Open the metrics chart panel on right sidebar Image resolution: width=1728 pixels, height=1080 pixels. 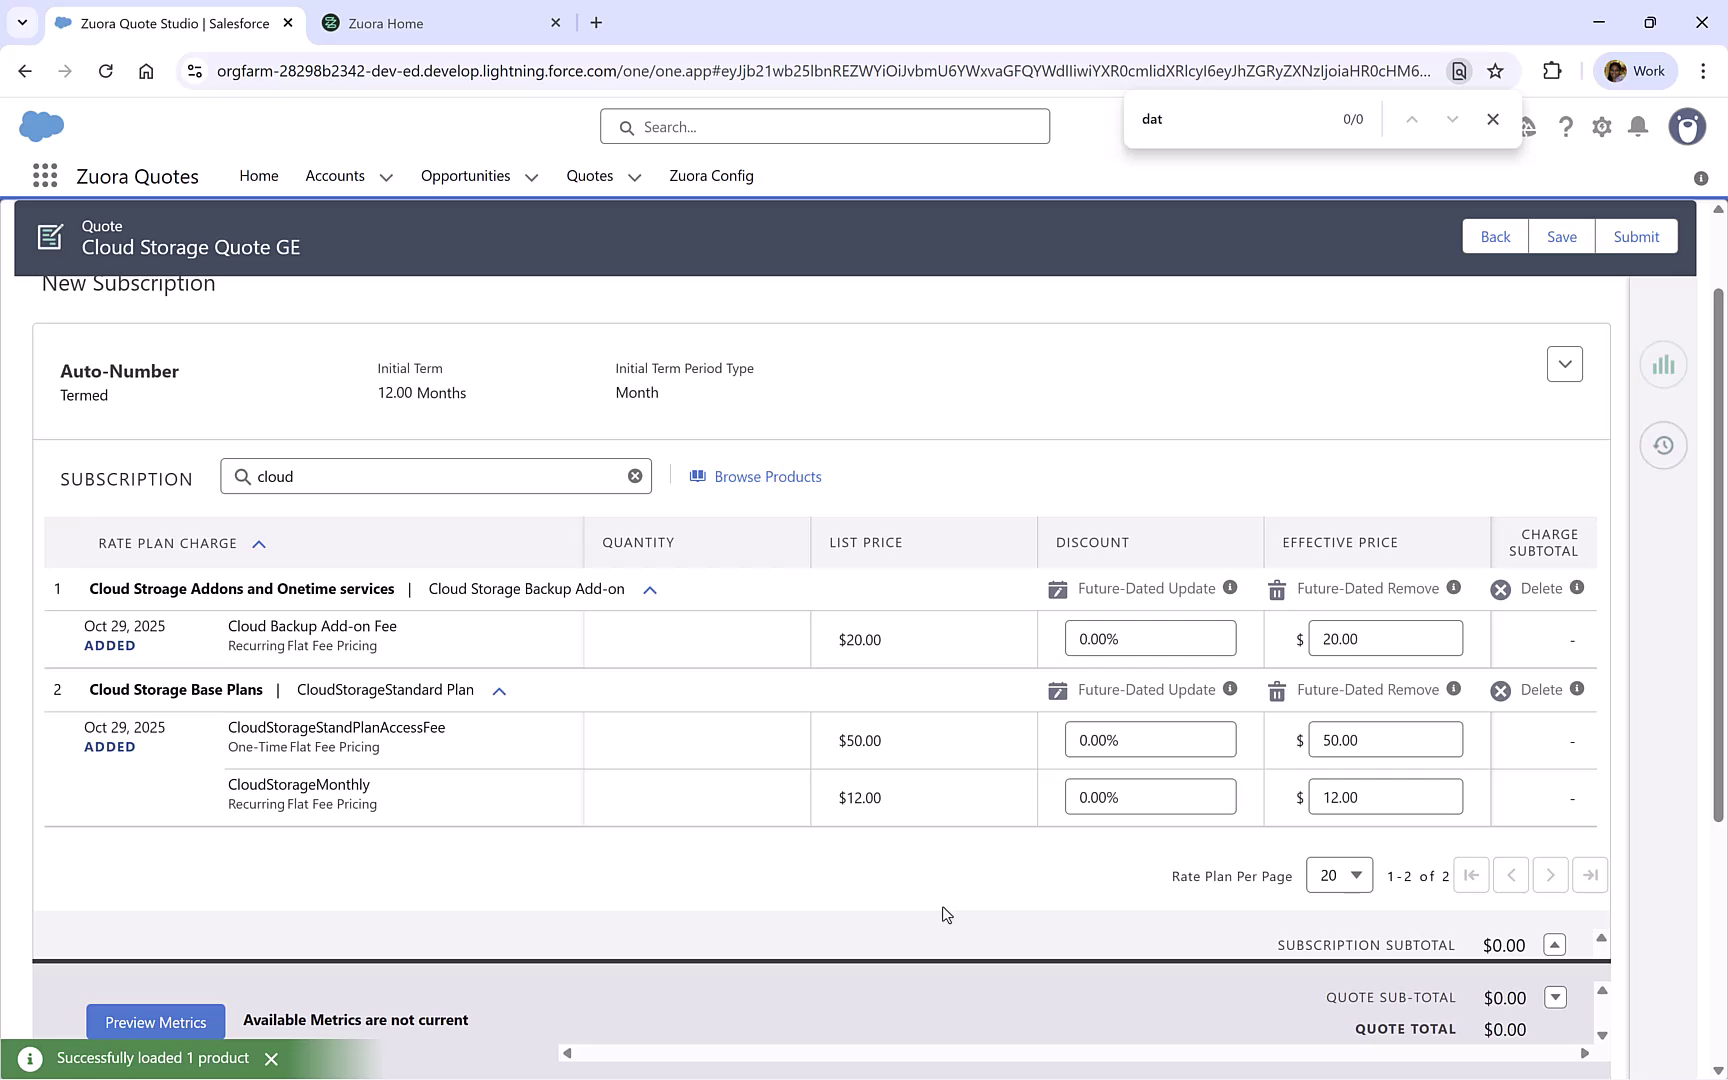pyautogui.click(x=1663, y=364)
